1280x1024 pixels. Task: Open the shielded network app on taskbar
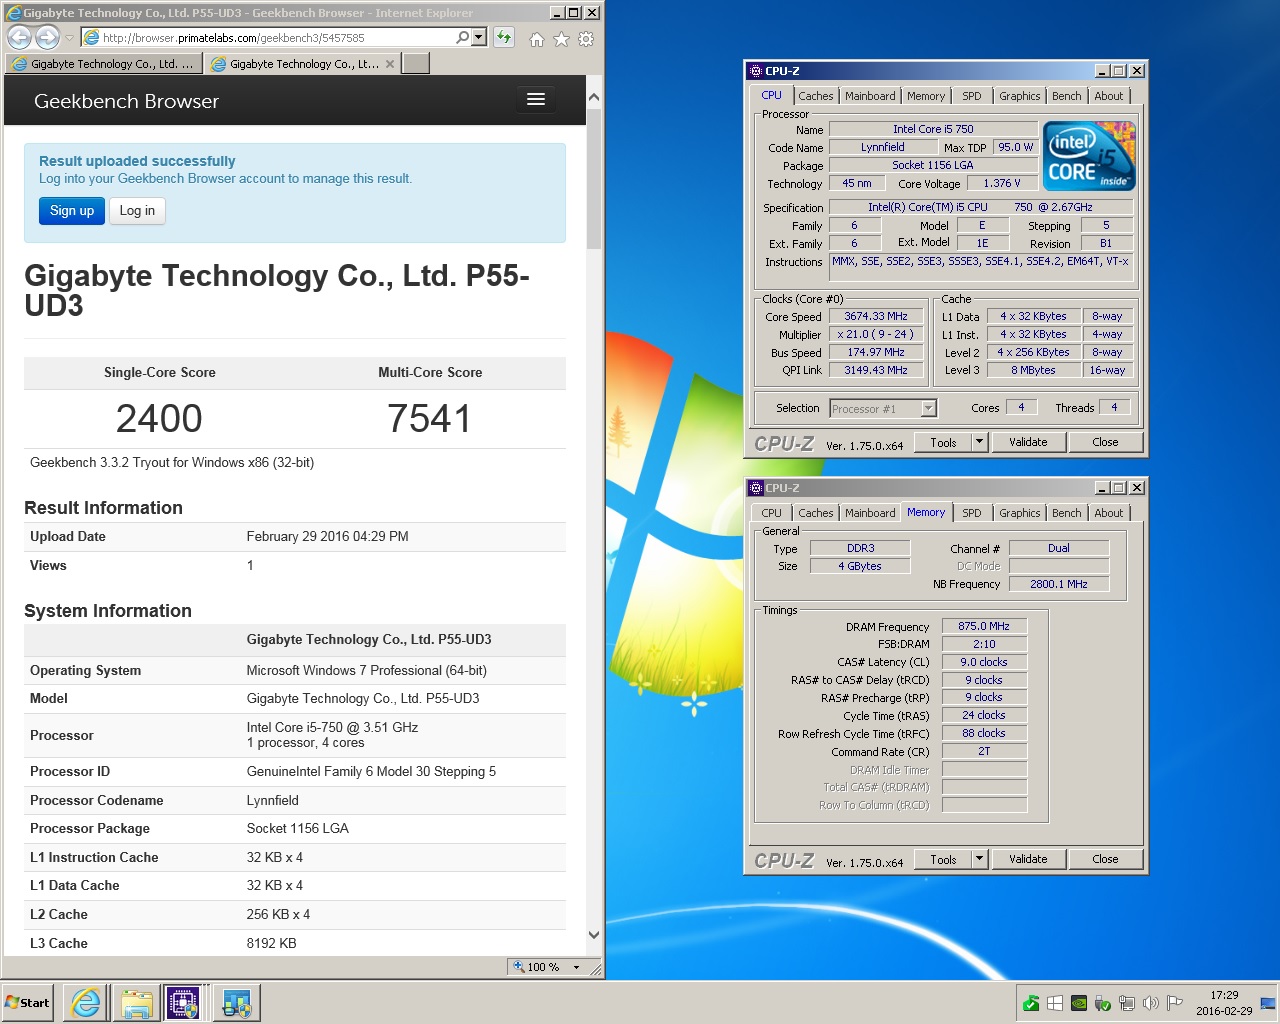point(237,1002)
